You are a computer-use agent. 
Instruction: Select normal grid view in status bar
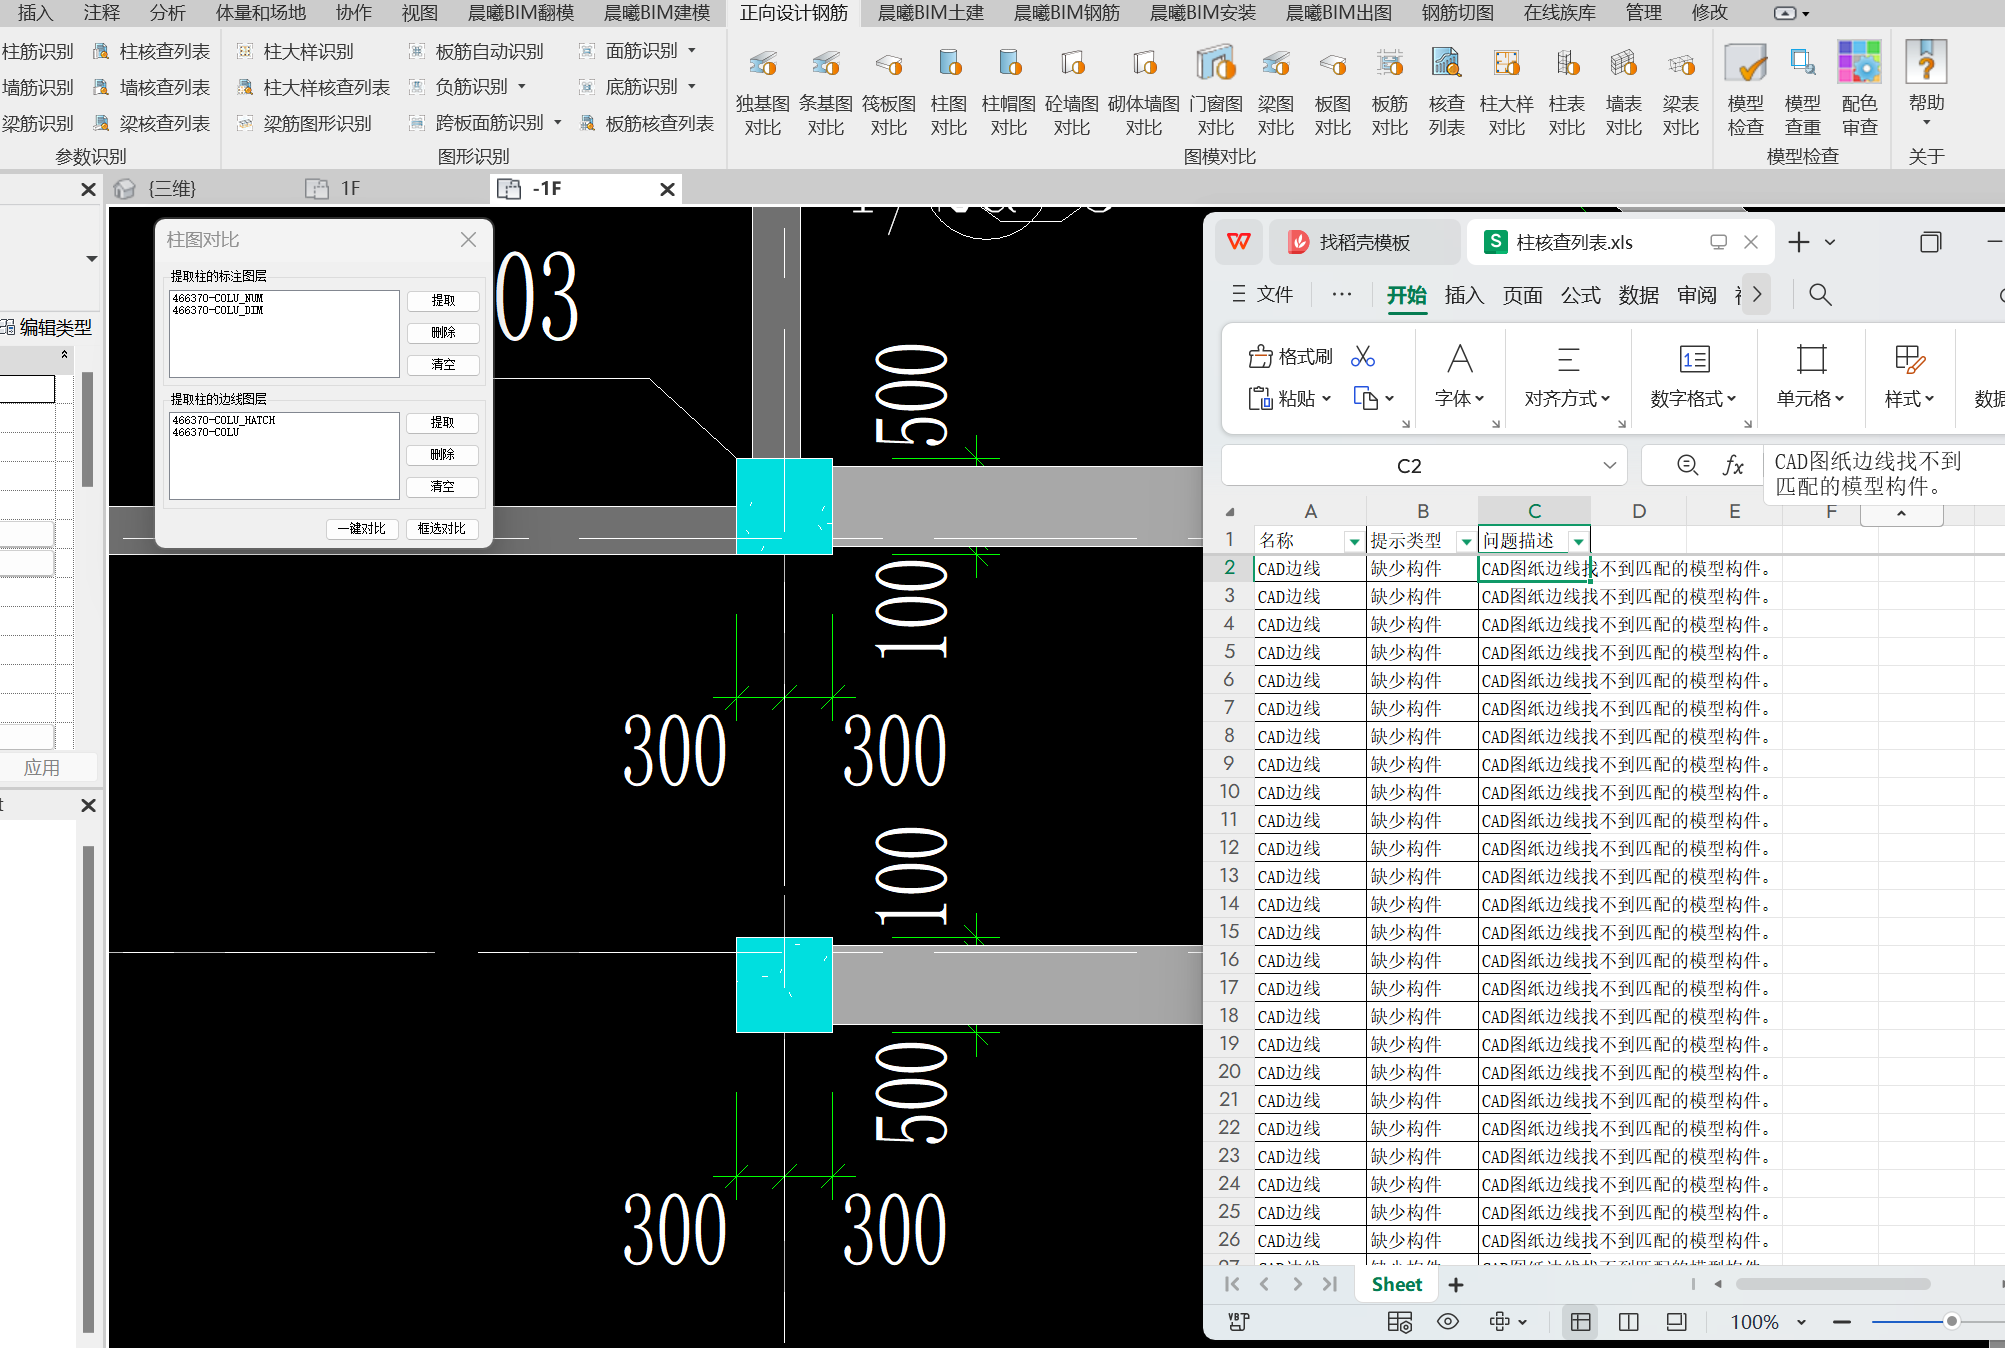(1580, 1322)
